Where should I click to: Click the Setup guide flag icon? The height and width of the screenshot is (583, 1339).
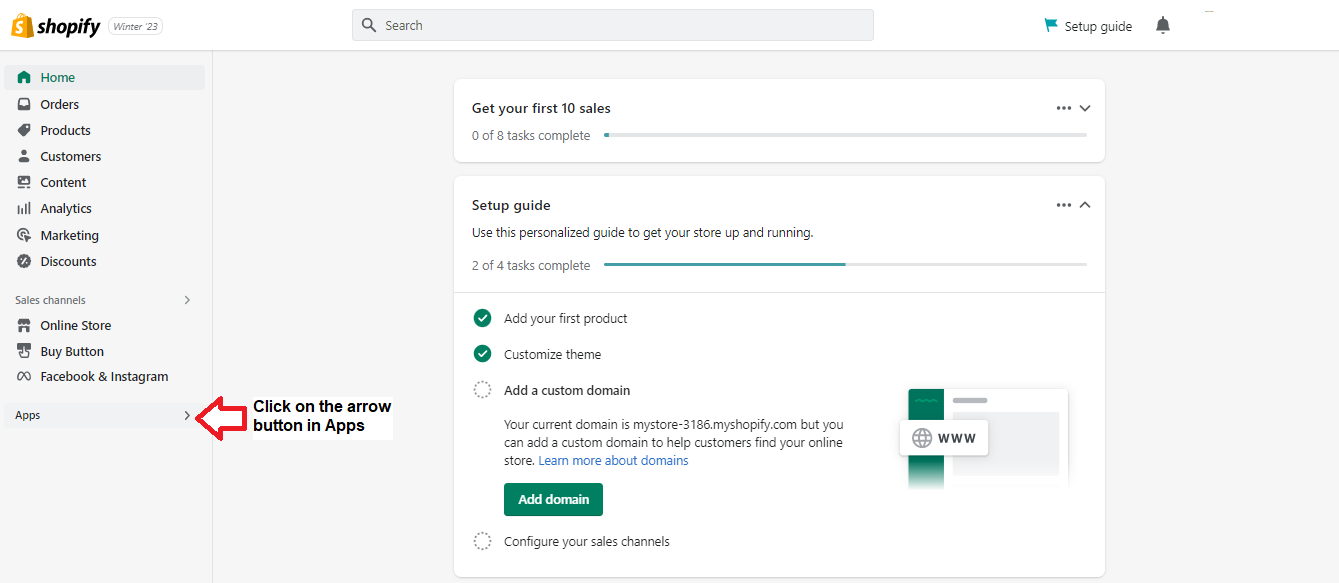(1051, 25)
